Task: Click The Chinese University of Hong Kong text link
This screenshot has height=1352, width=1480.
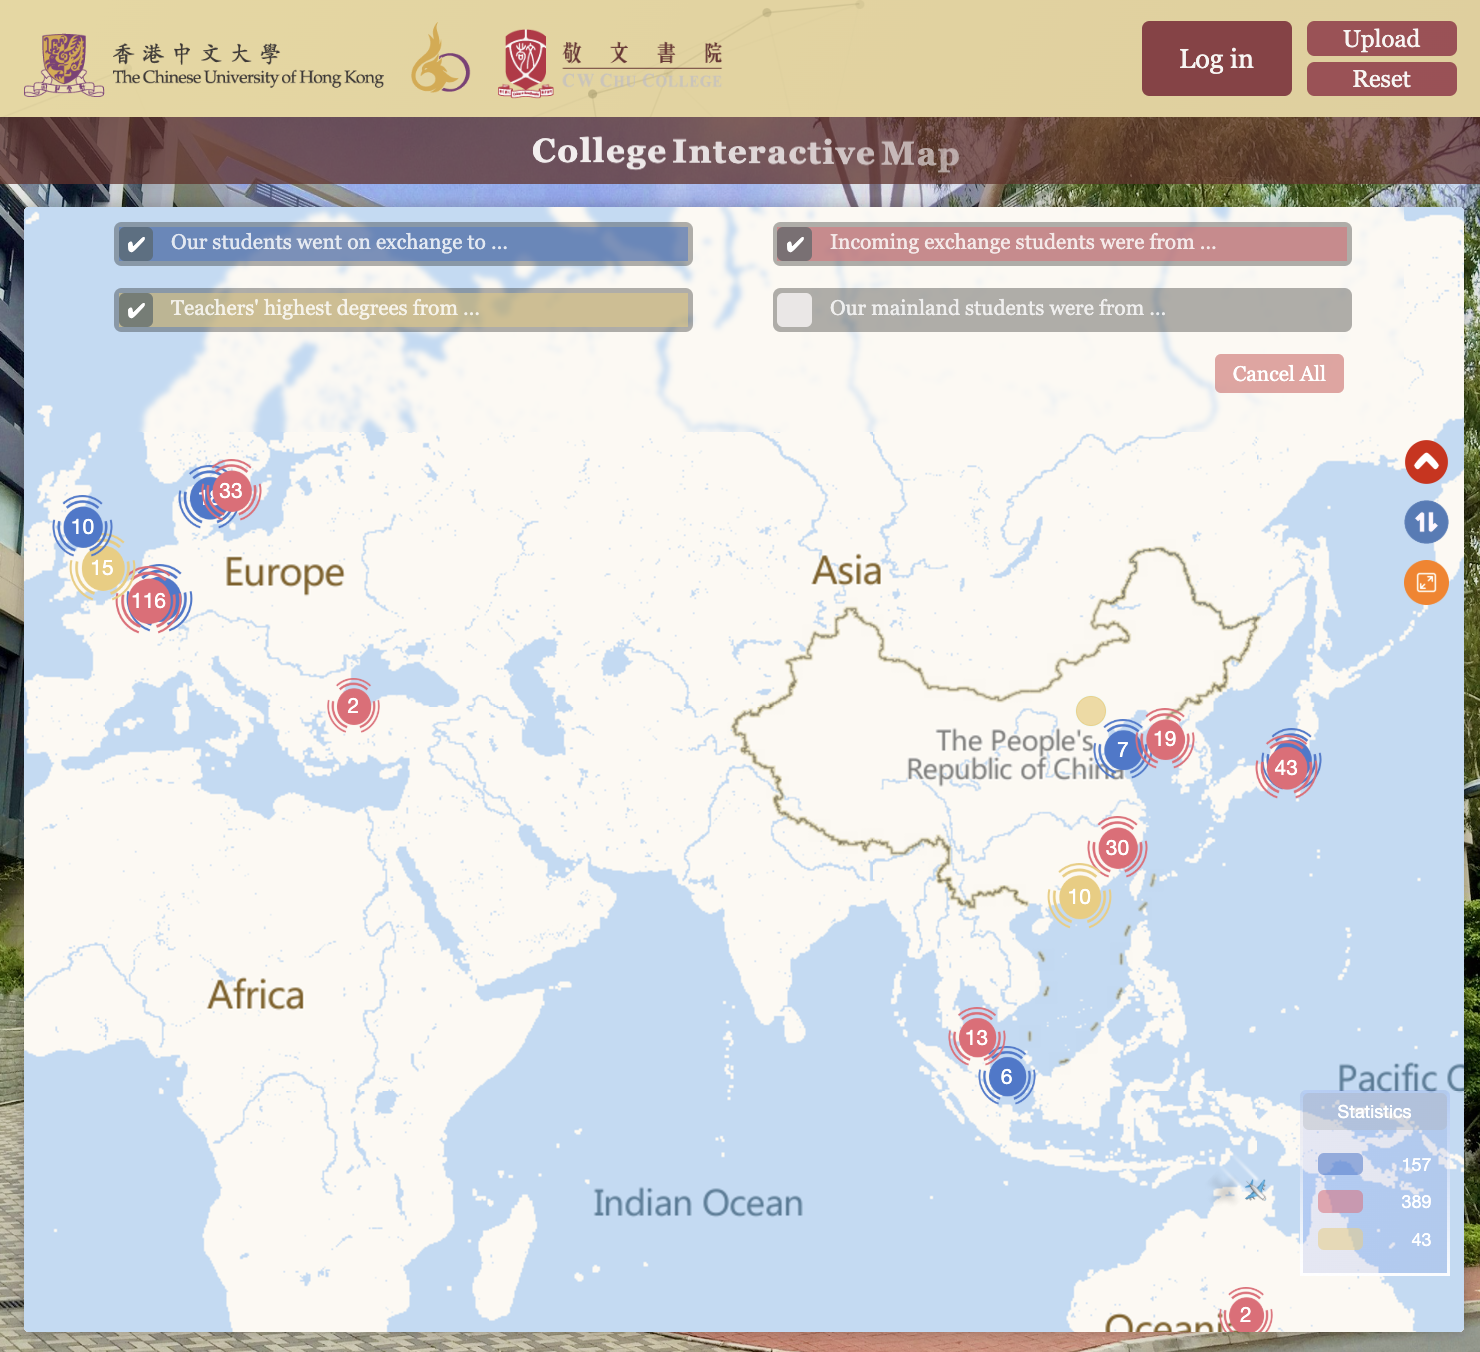Action: 248,77
